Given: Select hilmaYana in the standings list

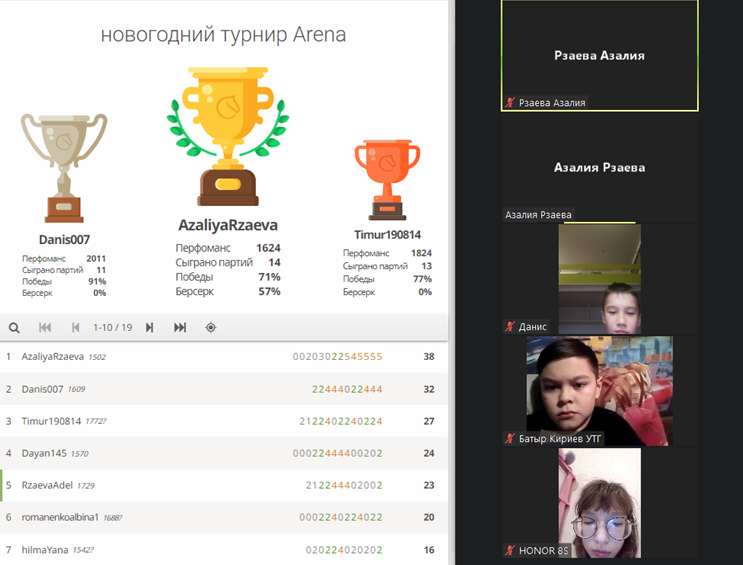Looking at the screenshot, I should (x=46, y=549).
